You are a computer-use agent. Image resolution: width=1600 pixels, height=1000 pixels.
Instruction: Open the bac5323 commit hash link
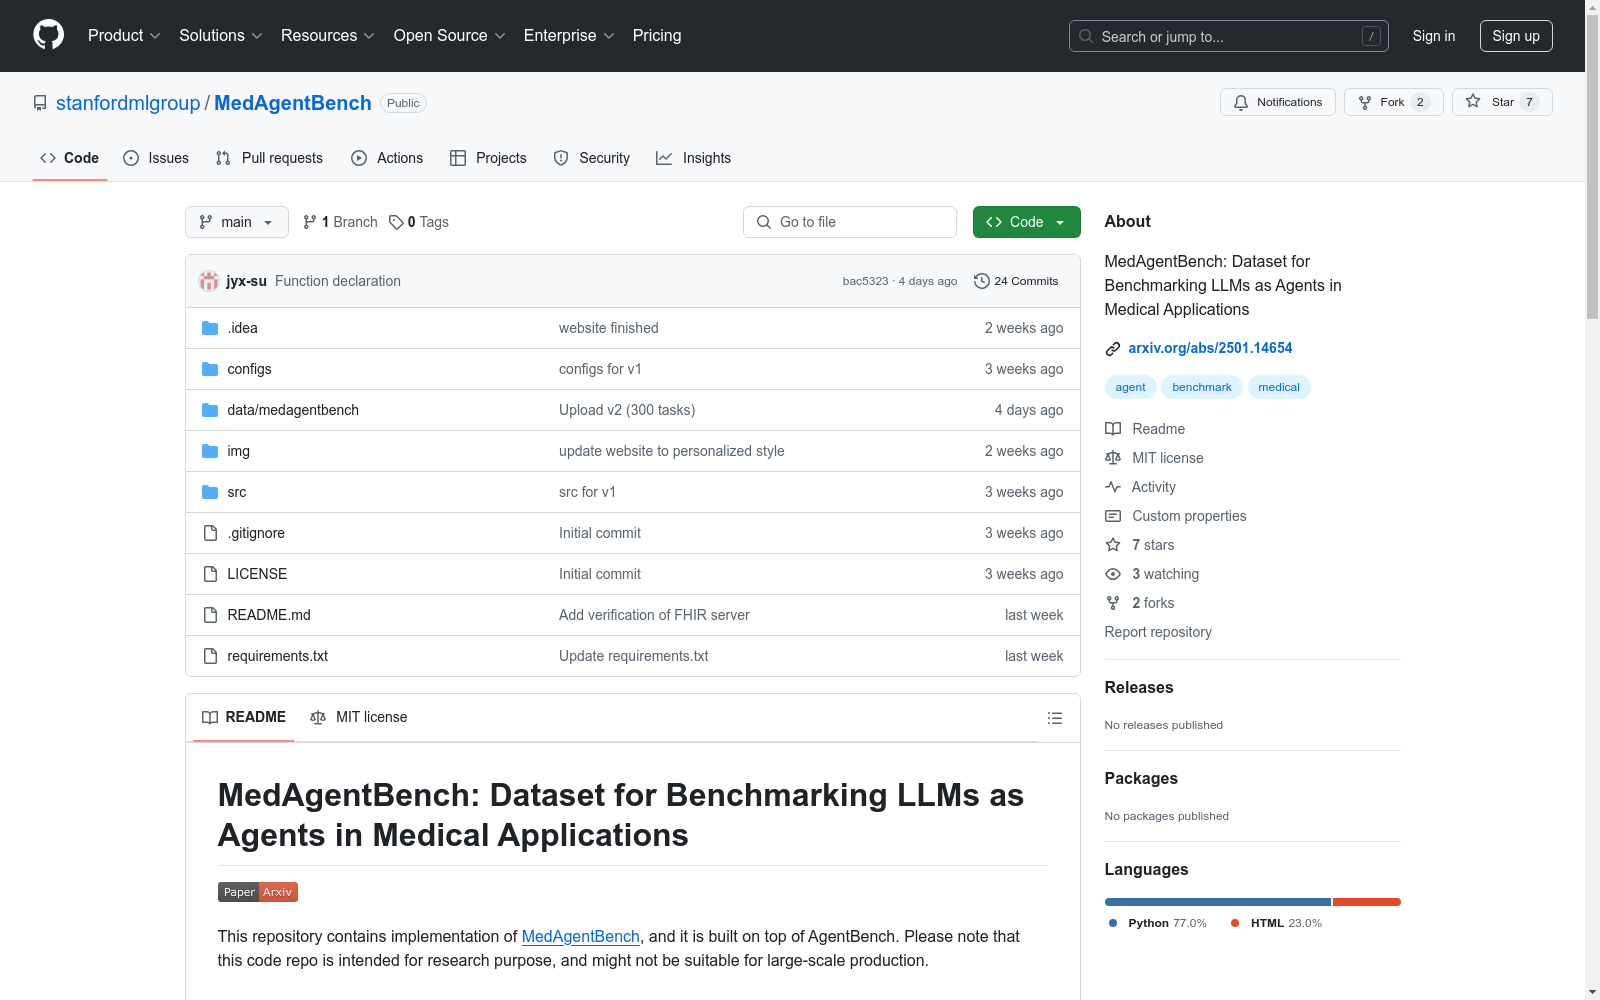click(865, 281)
